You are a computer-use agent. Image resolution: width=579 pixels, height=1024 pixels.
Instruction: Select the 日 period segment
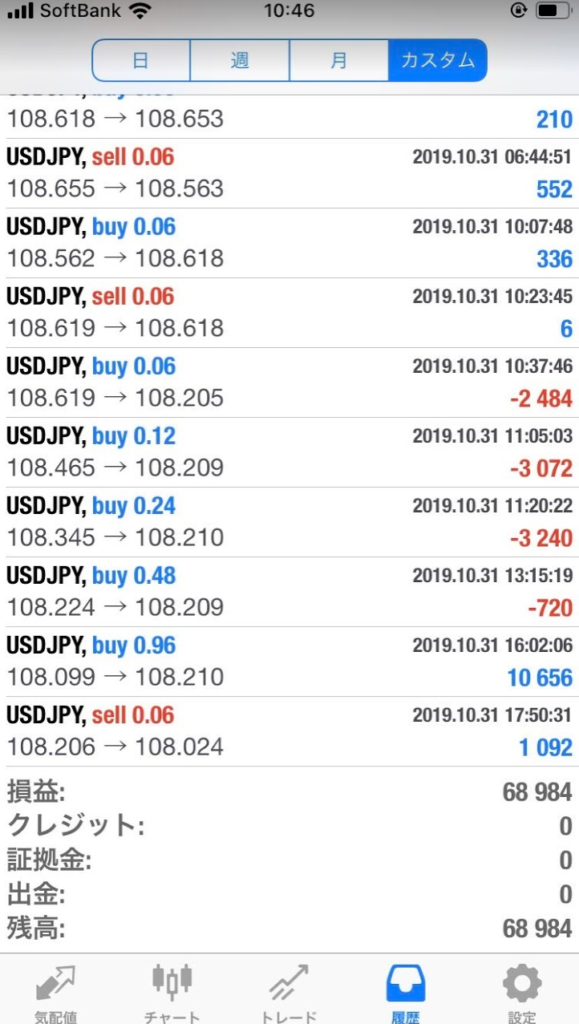[141, 60]
